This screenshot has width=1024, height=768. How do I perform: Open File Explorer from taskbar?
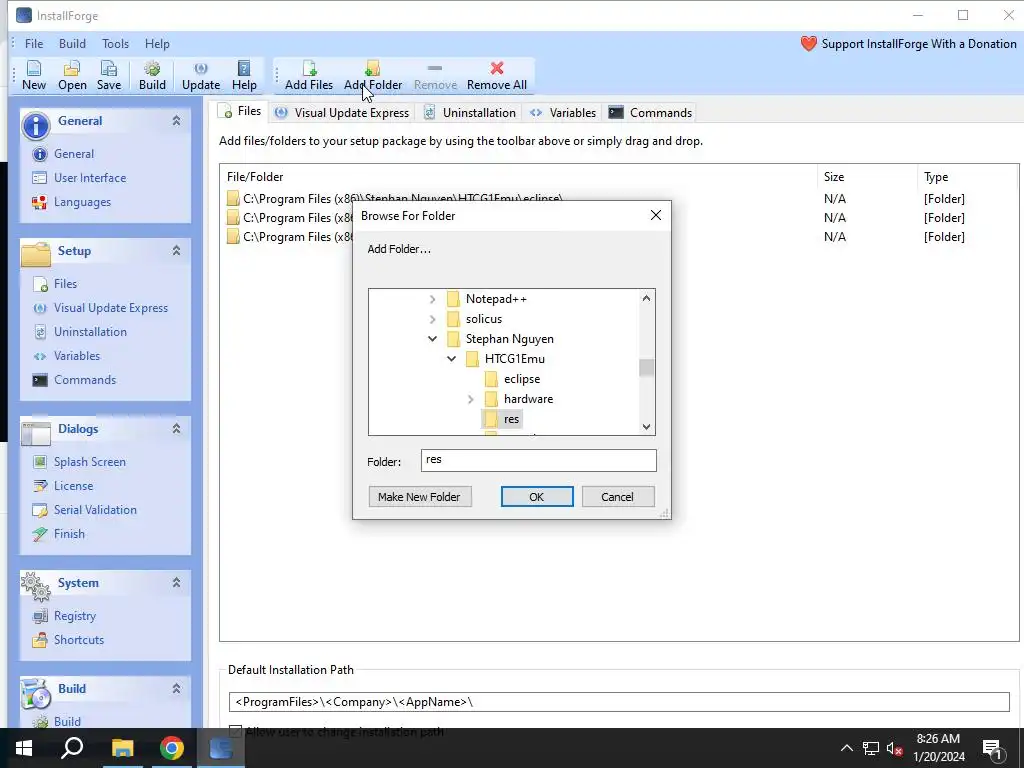[122, 748]
